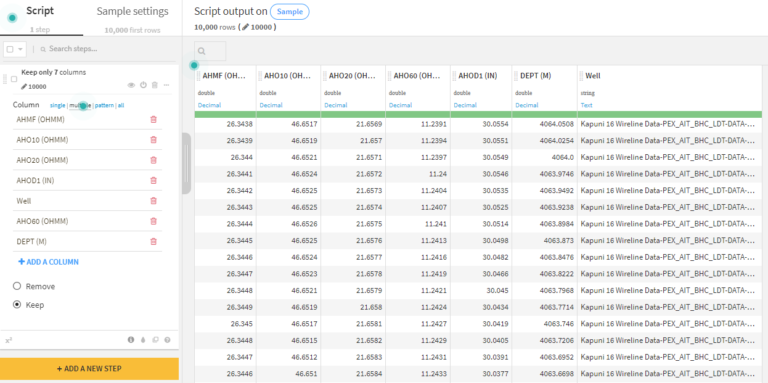Remove DEPT (M) from the column list

click(x=153, y=241)
